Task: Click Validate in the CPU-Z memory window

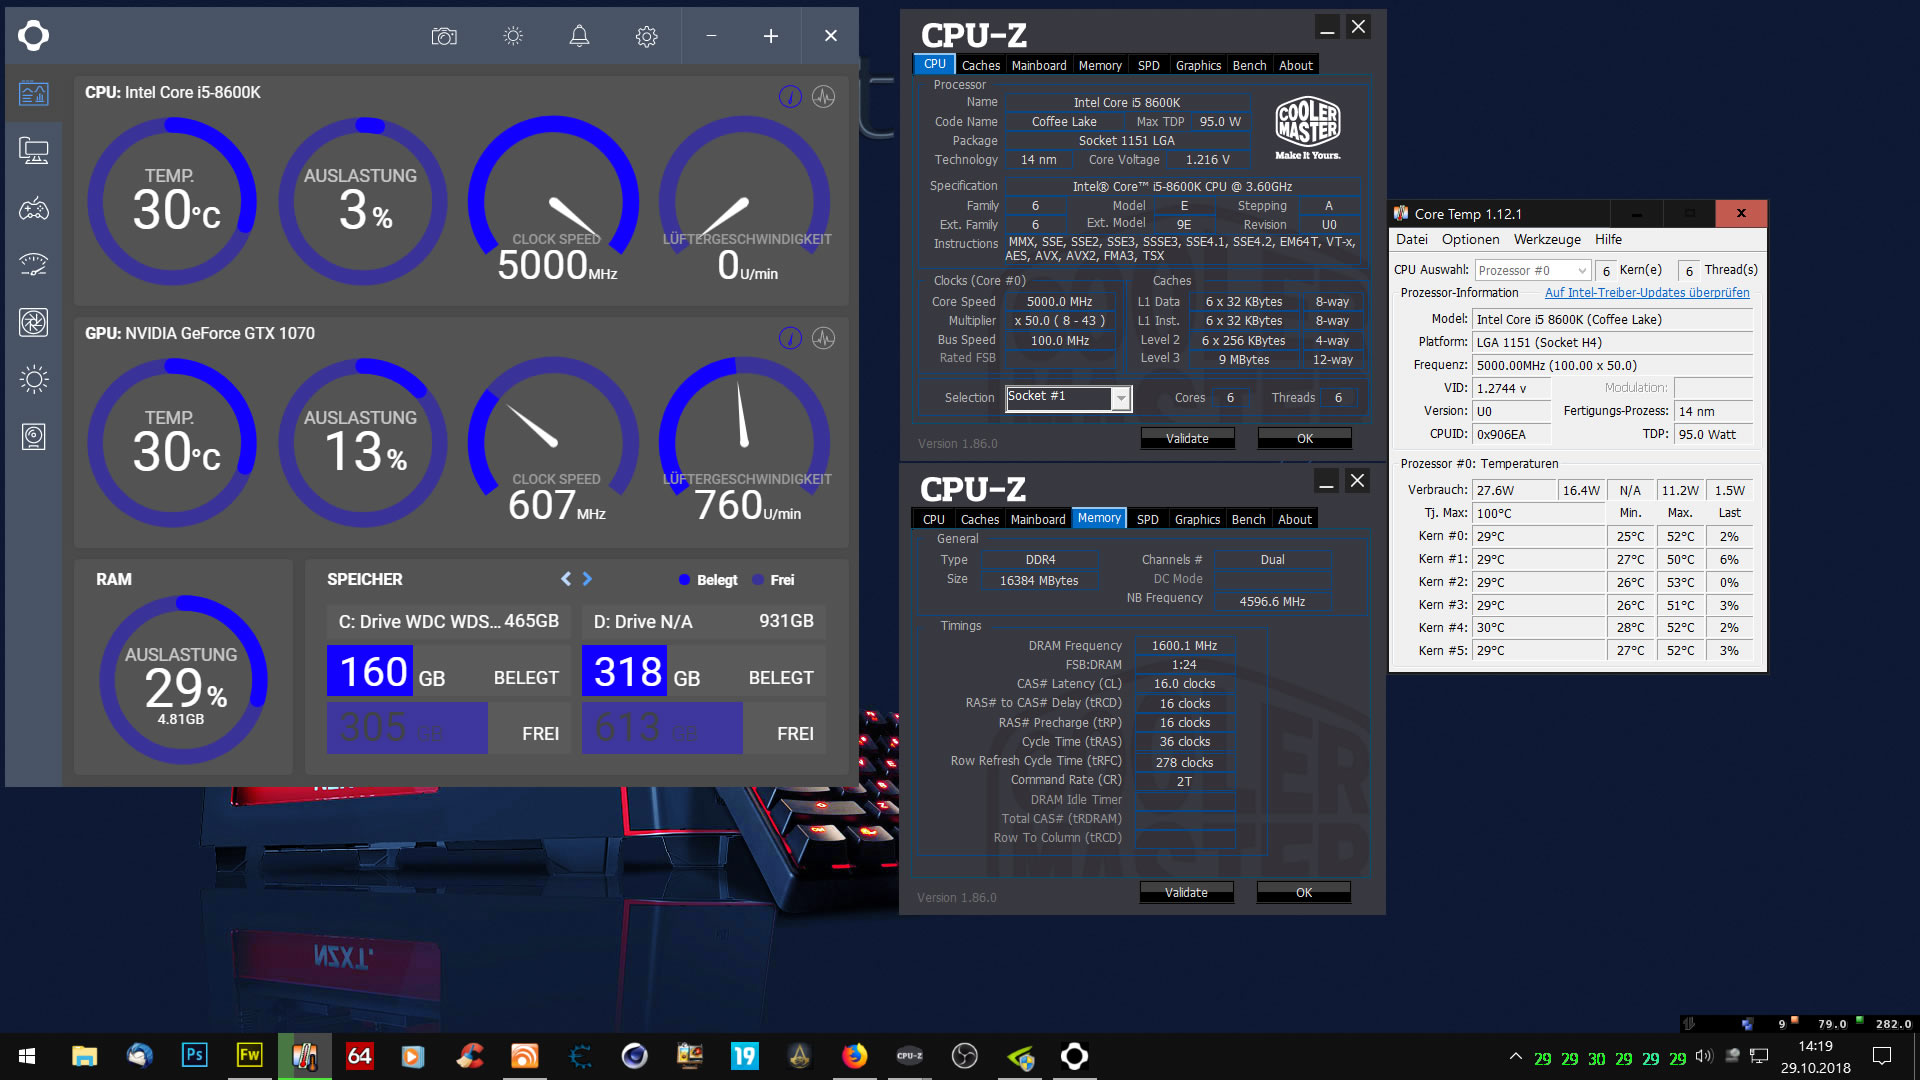Action: (1186, 892)
